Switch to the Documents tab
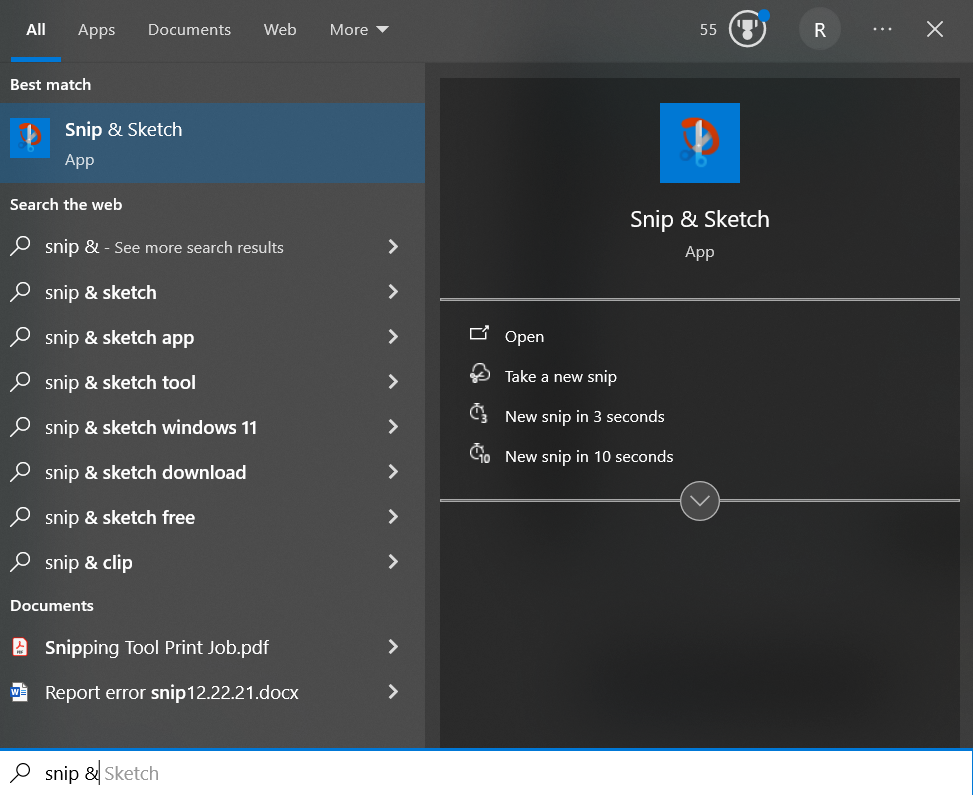This screenshot has height=795, width=973. coord(189,30)
